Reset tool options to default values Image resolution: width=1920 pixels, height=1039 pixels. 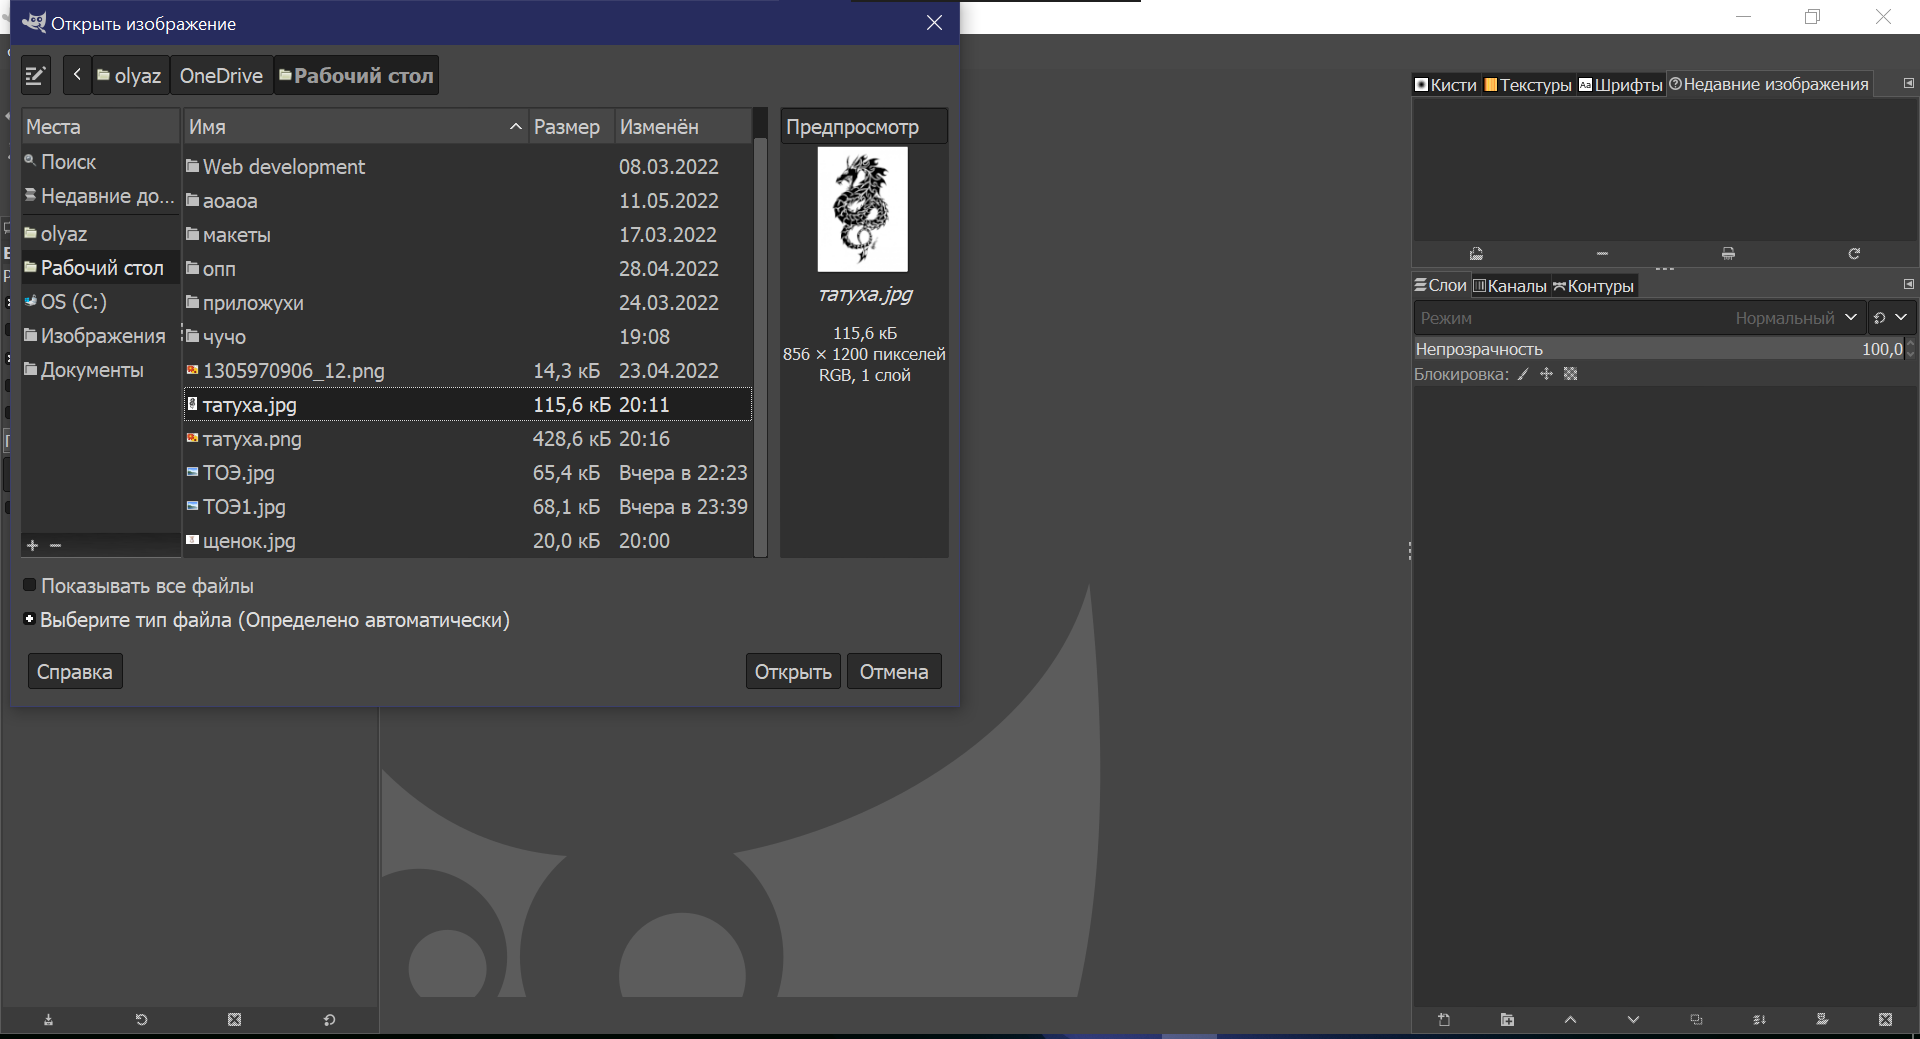coord(329,1020)
